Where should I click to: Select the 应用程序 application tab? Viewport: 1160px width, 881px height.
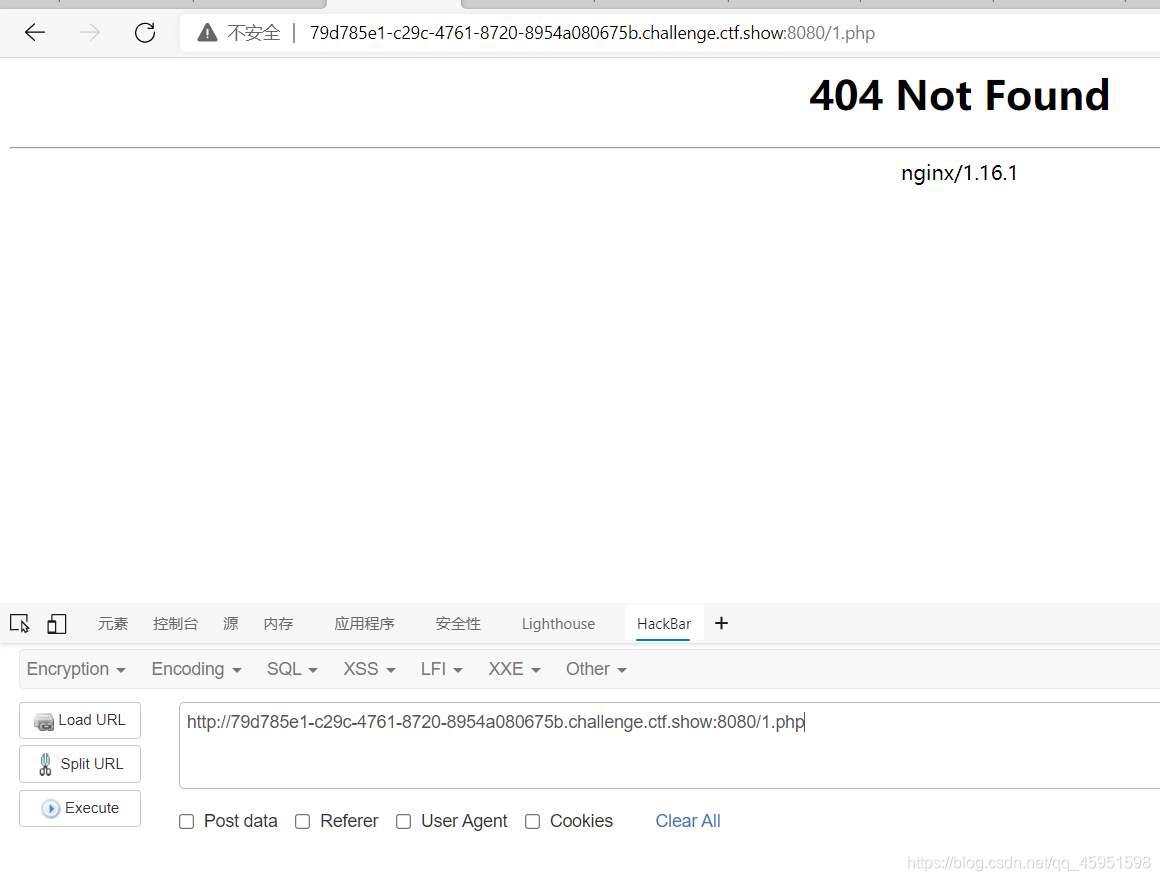(x=364, y=624)
